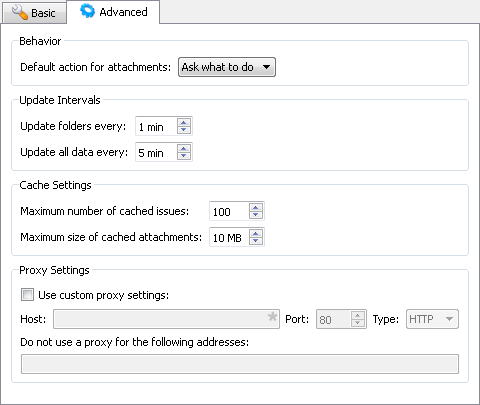Decrease maximum number of cached issues
The image size is (480, 405).
256,215
